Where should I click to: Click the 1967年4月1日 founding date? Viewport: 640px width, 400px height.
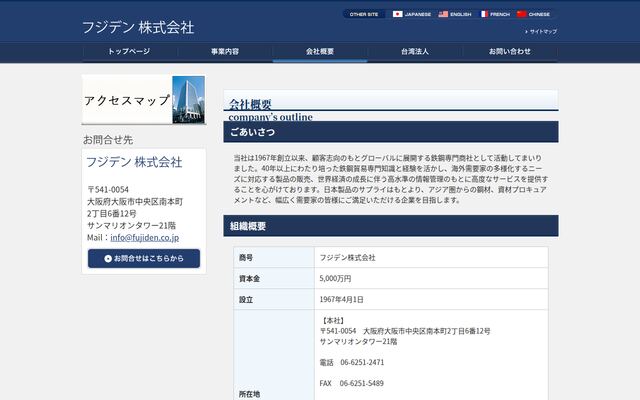pyautogui.click(x=341, y=300)
